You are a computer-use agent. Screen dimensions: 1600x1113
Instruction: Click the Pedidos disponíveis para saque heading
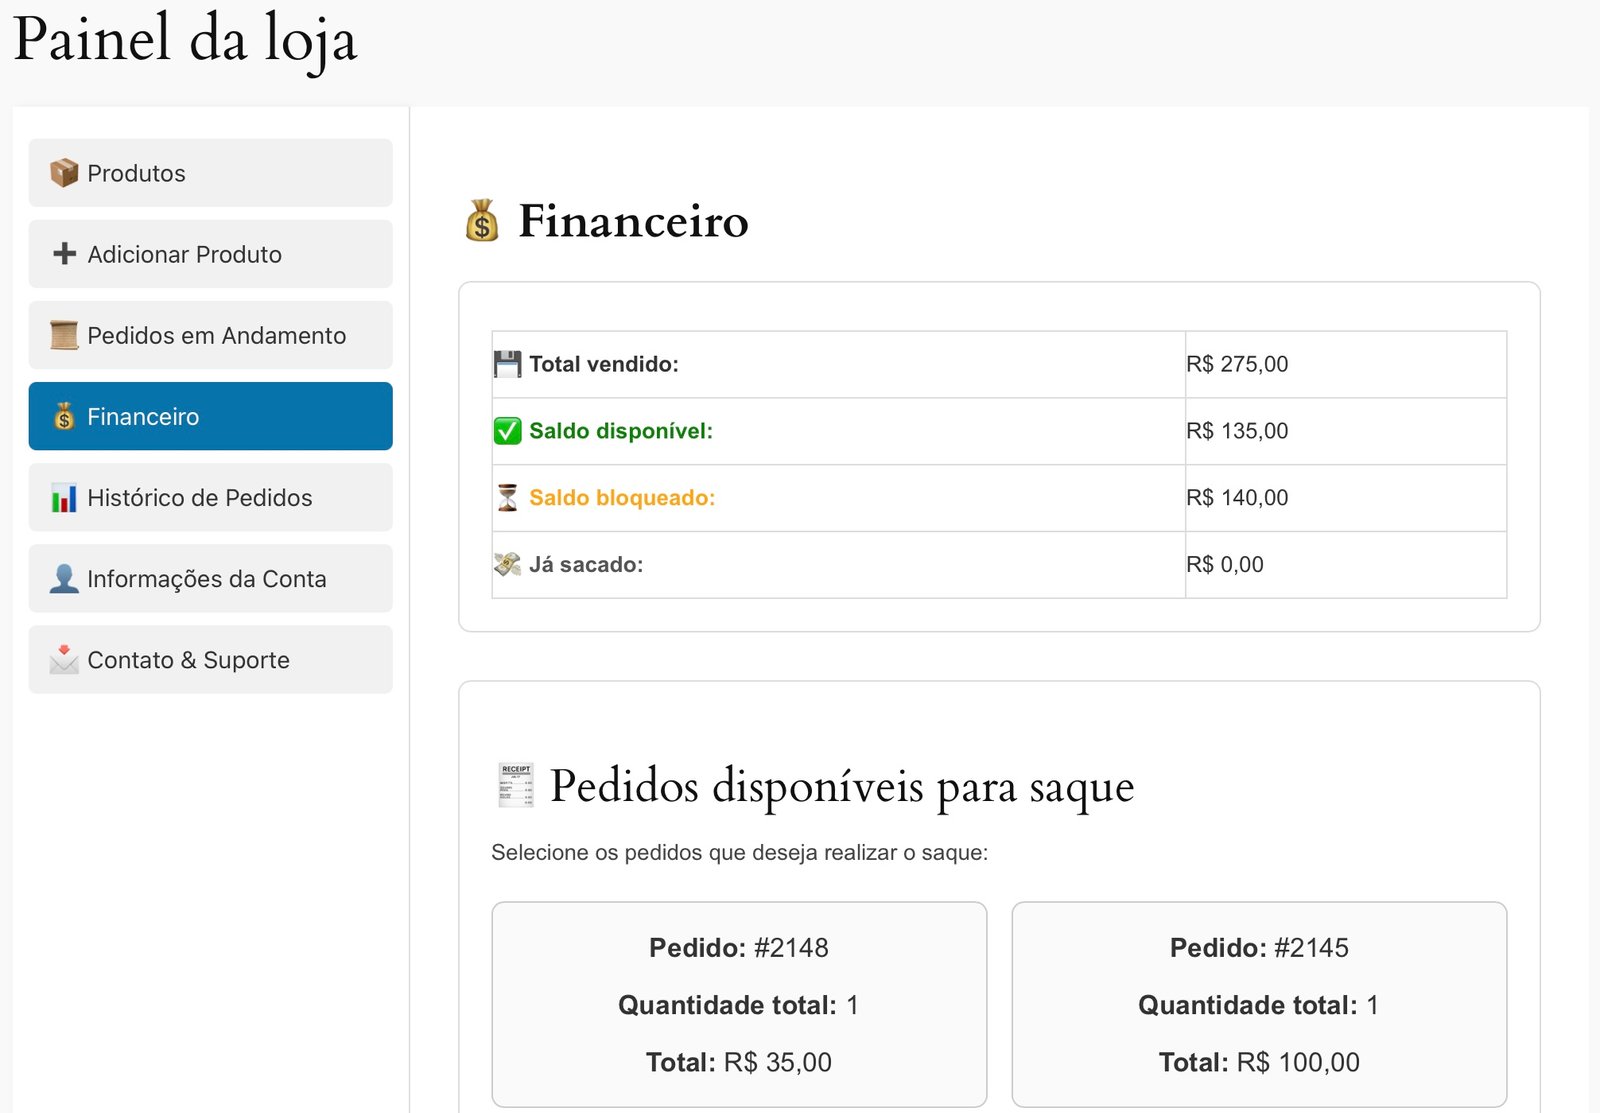(x=842, y=786)
